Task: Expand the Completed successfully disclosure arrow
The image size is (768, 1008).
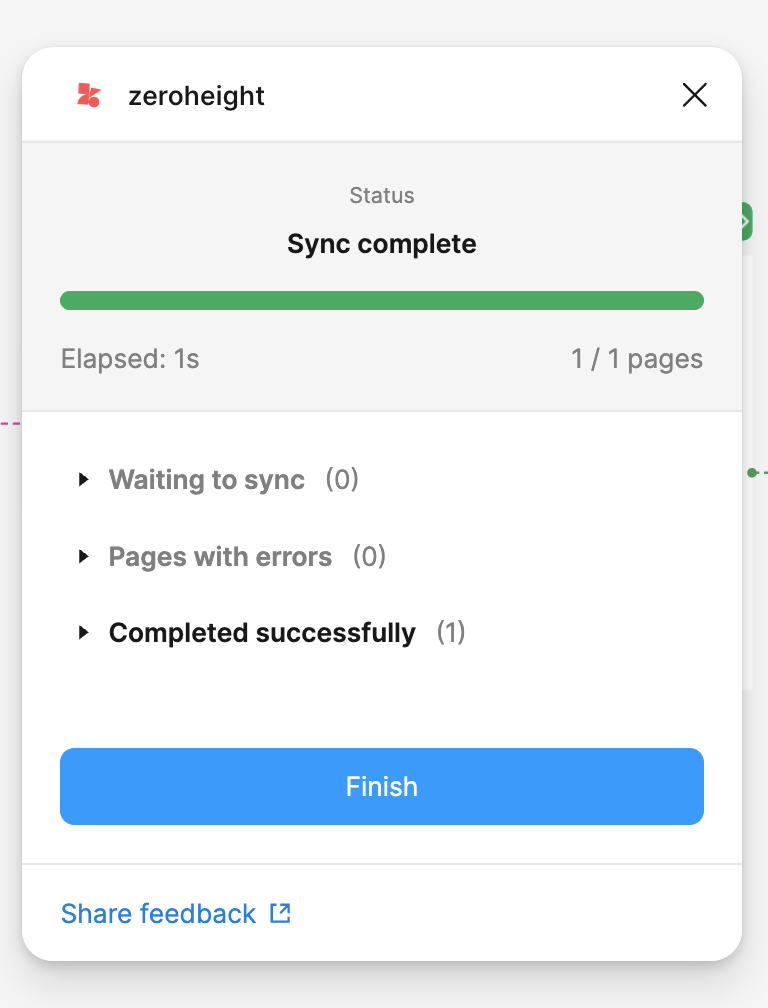Action: click(x=84, y=633)
